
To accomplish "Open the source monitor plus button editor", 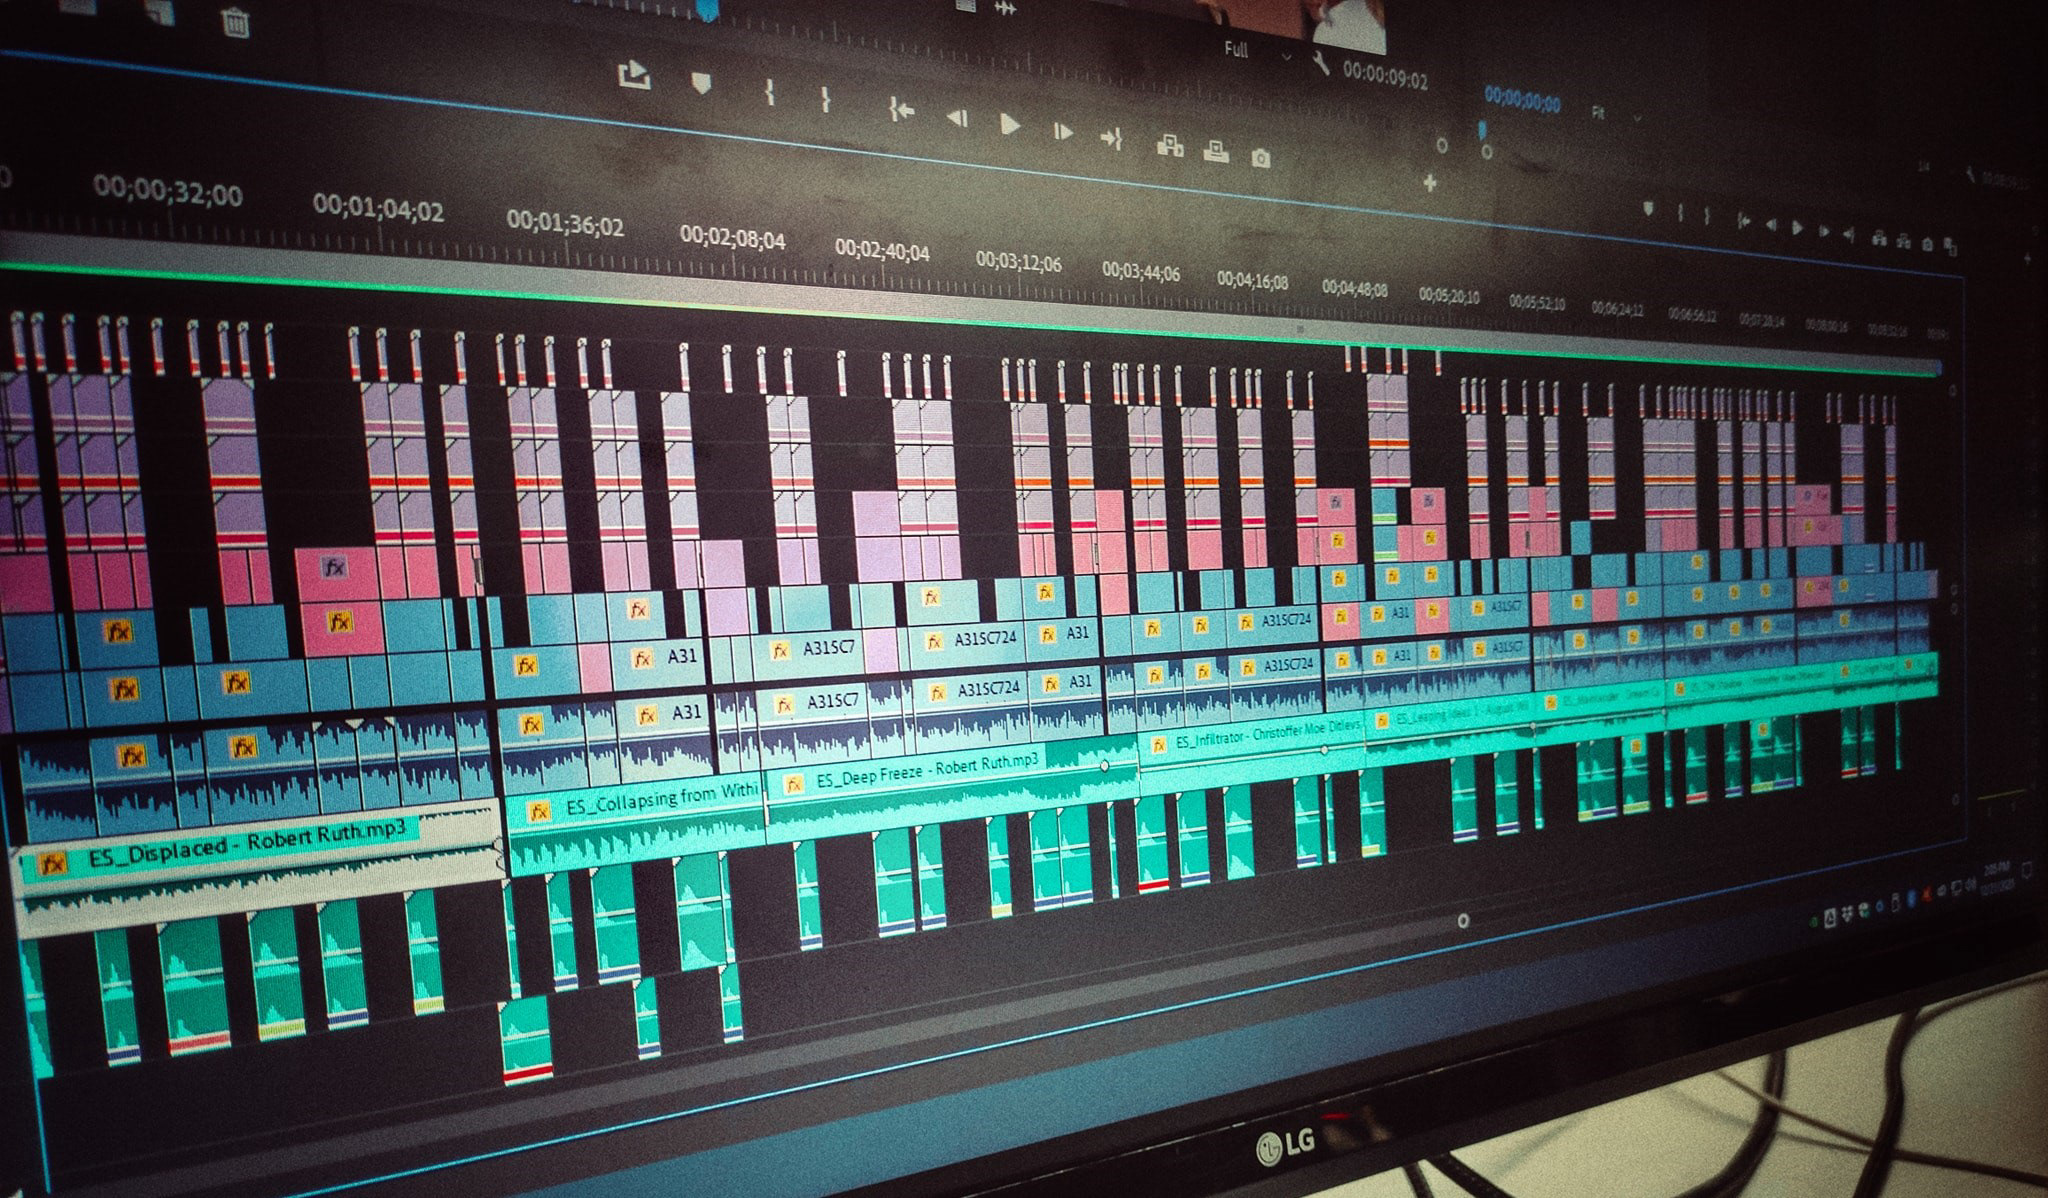I will 1430,183.
